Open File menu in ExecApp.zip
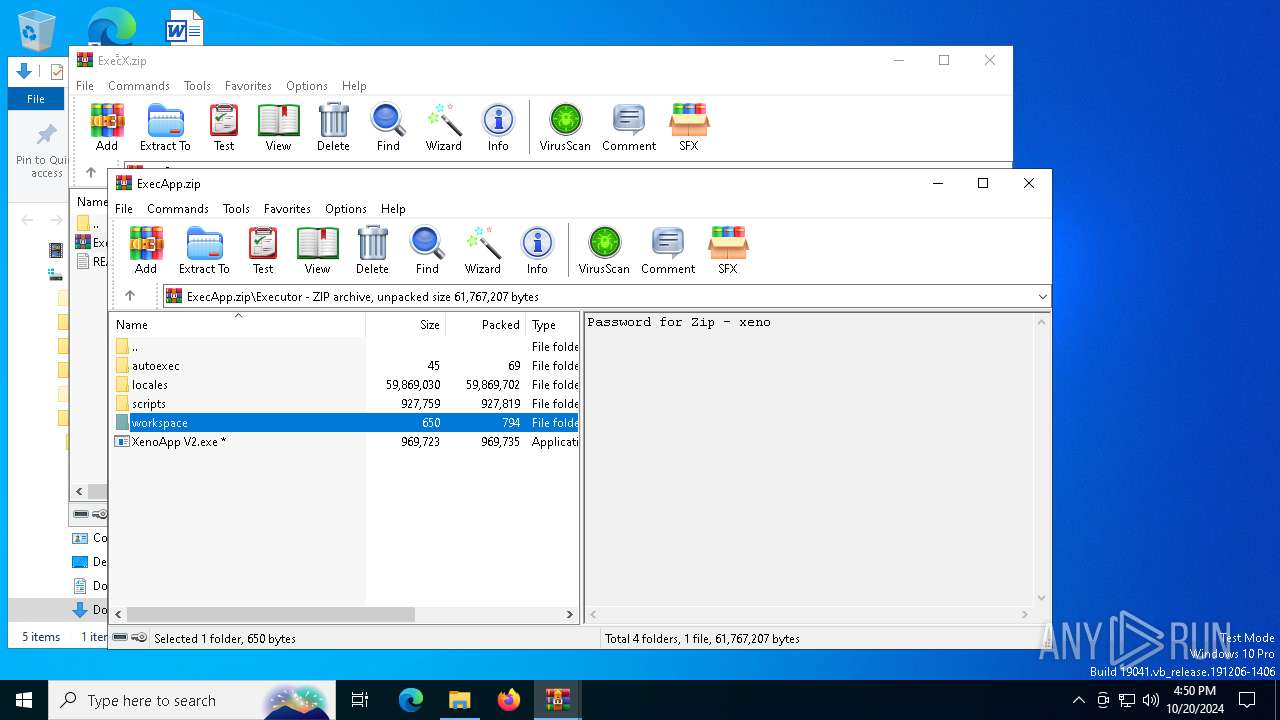1280x720 pixels. [124, 209]
